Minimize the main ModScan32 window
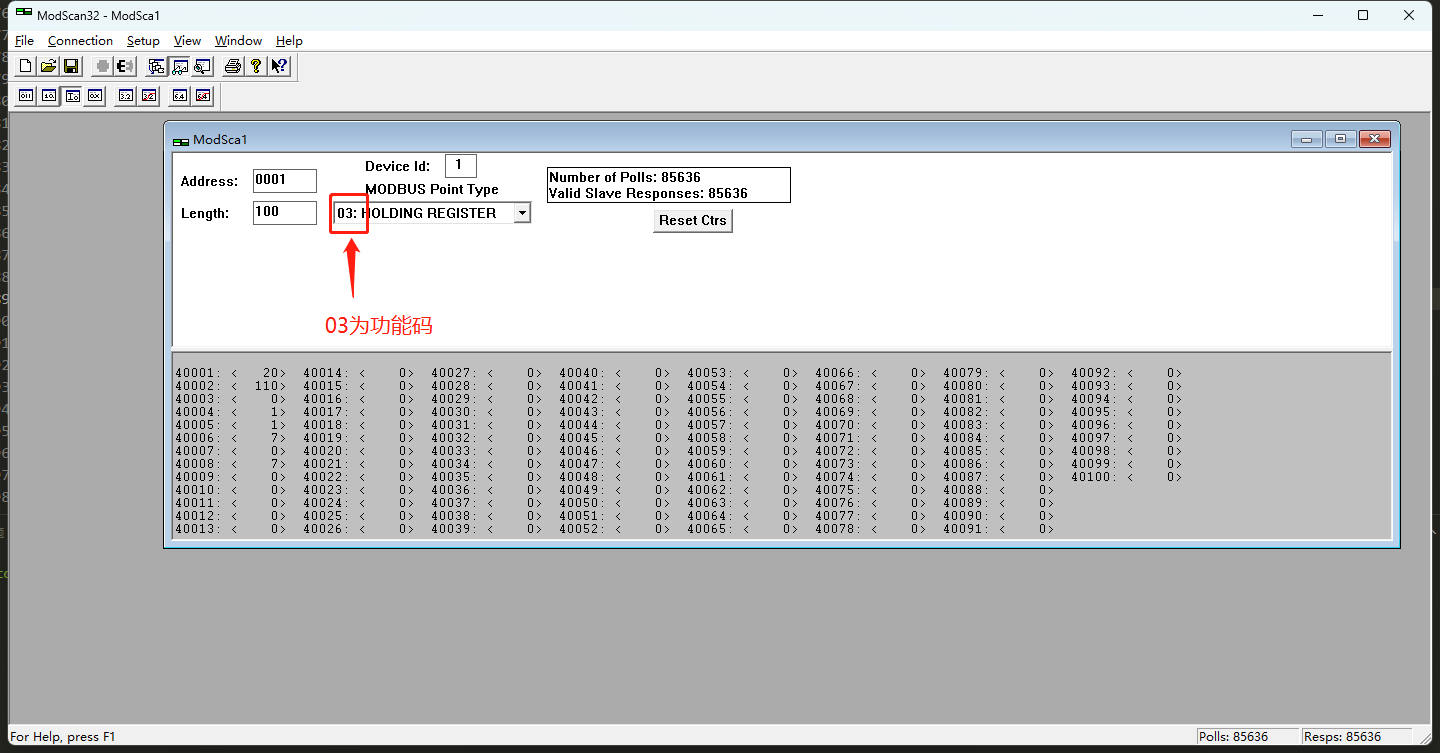The image size is (1440, 753). 1317,15
